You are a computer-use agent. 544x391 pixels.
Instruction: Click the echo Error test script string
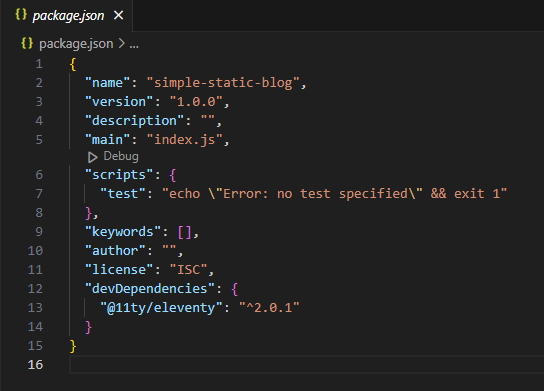[334, 194]
